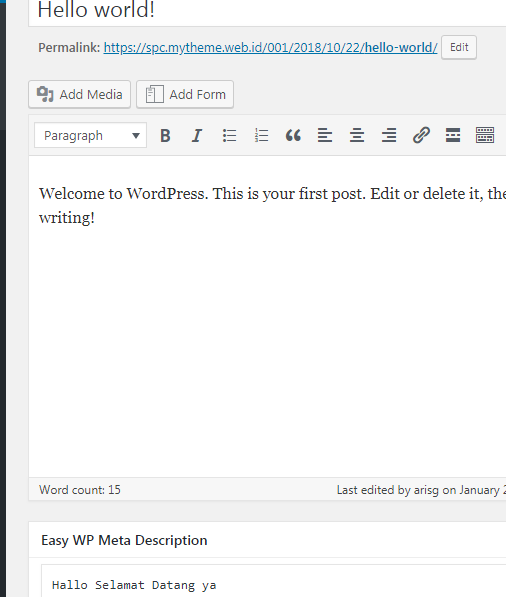Click the Permalink: label

69,48
